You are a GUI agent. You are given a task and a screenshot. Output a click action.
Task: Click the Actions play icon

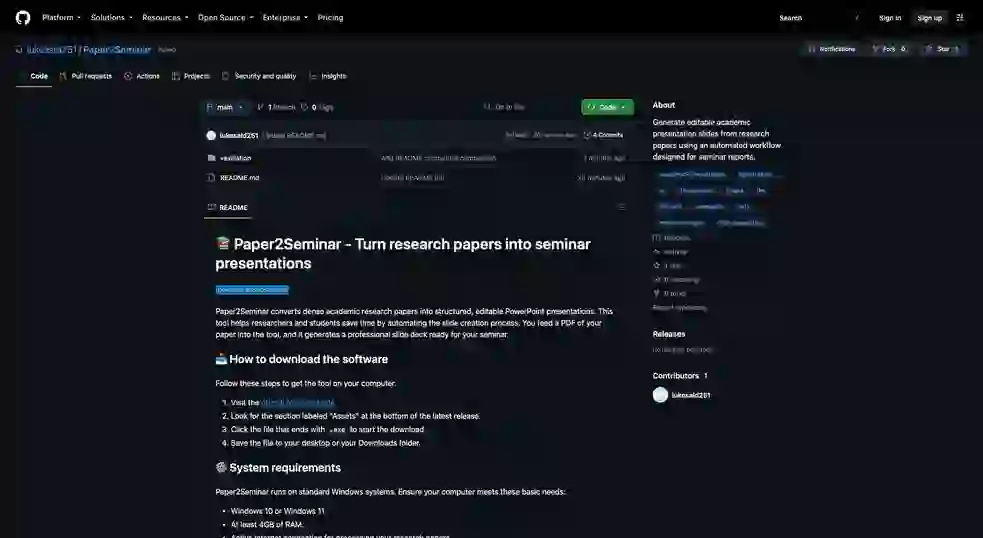tap(128, 76)
